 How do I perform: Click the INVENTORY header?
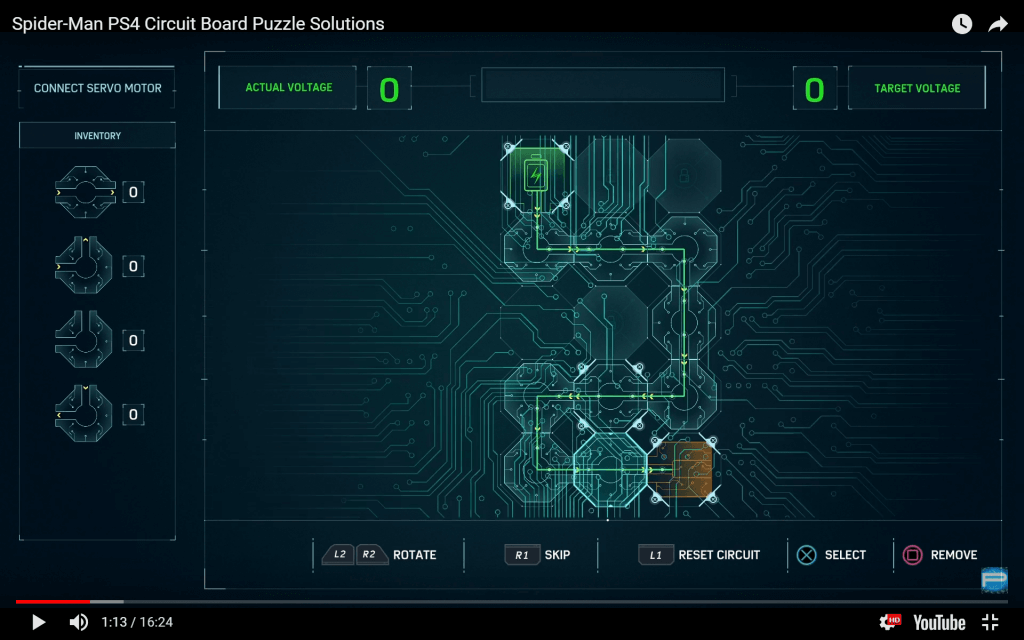[x=97, y=136]
